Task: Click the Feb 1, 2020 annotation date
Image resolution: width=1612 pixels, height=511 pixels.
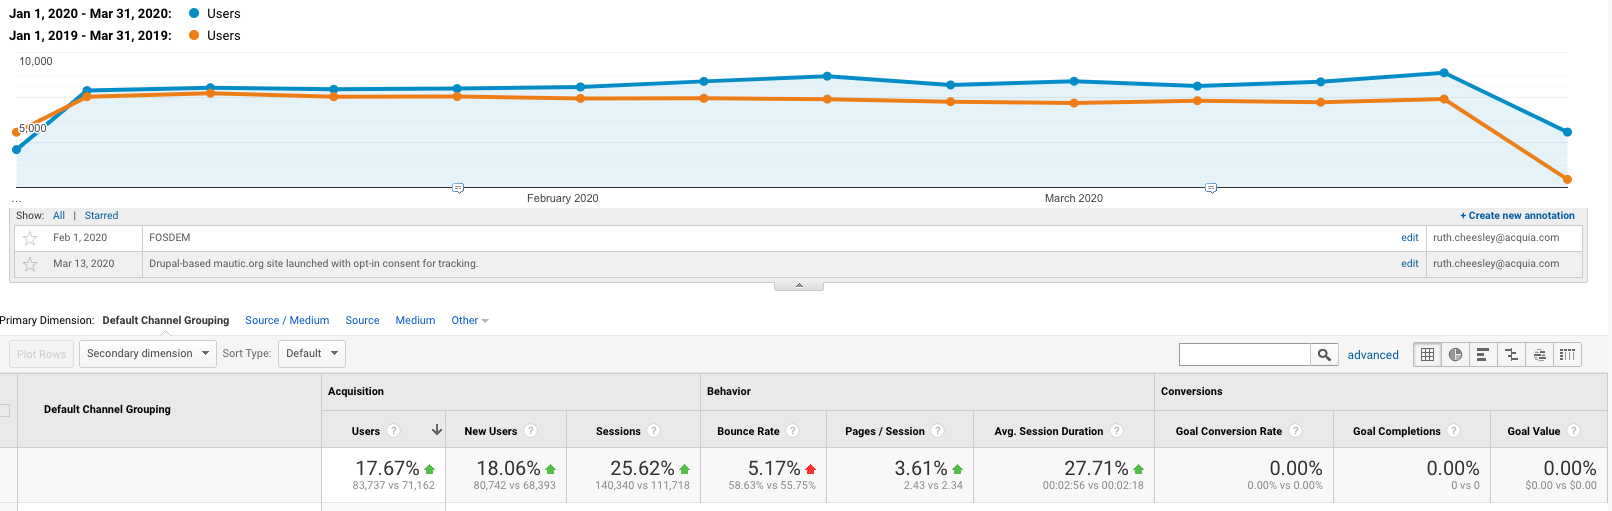Action: pyautogui.click(x=80, y=238)
